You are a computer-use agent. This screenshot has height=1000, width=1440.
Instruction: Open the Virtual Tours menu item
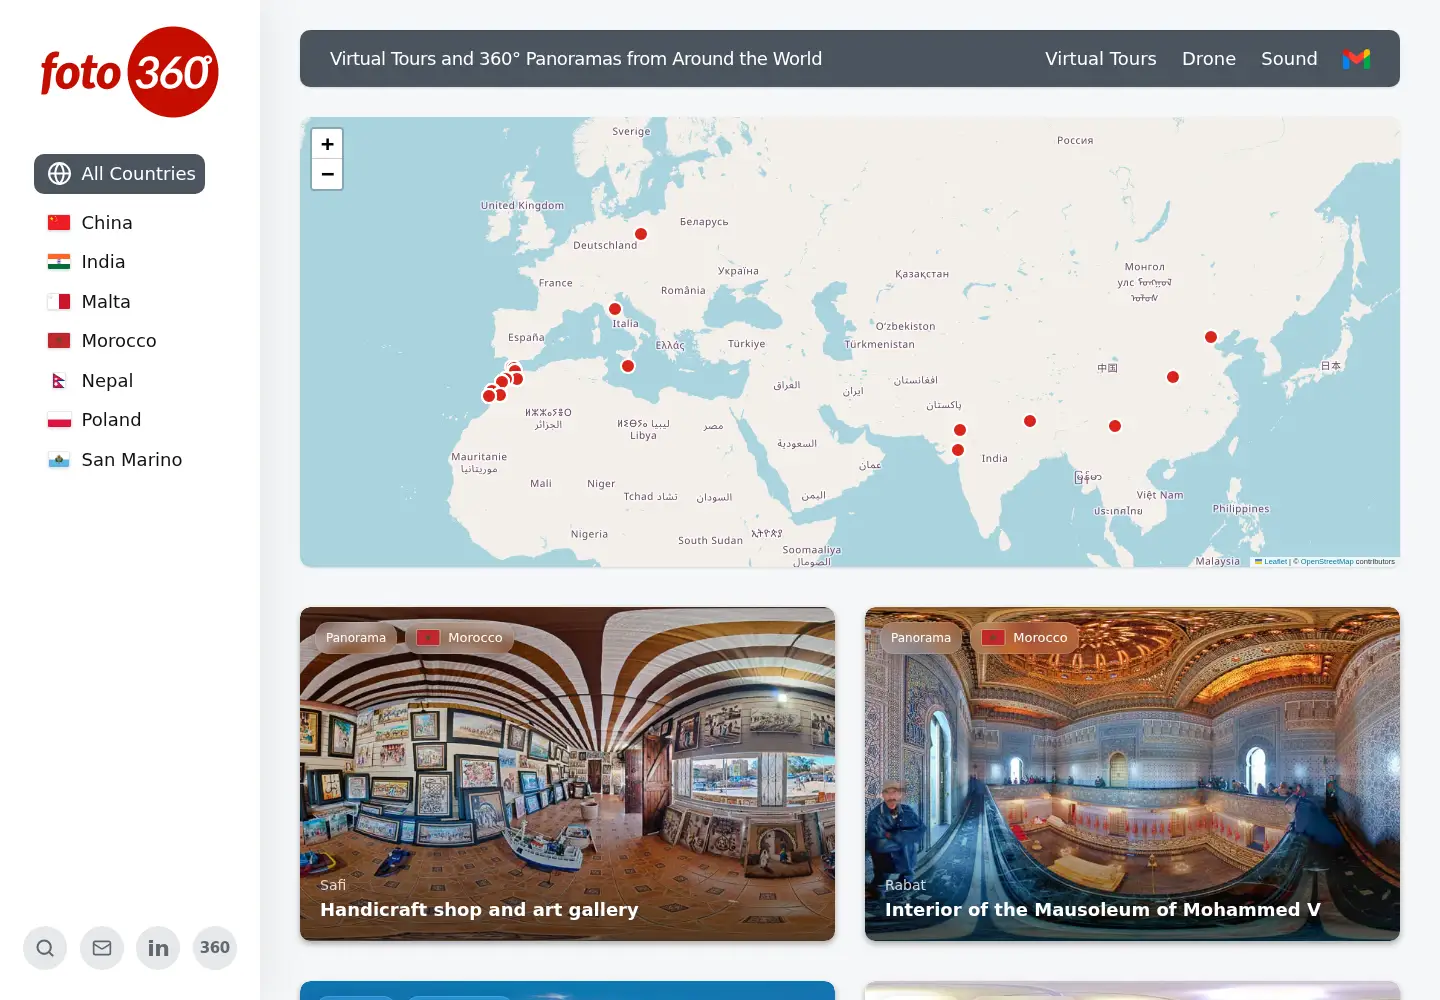1101,59
